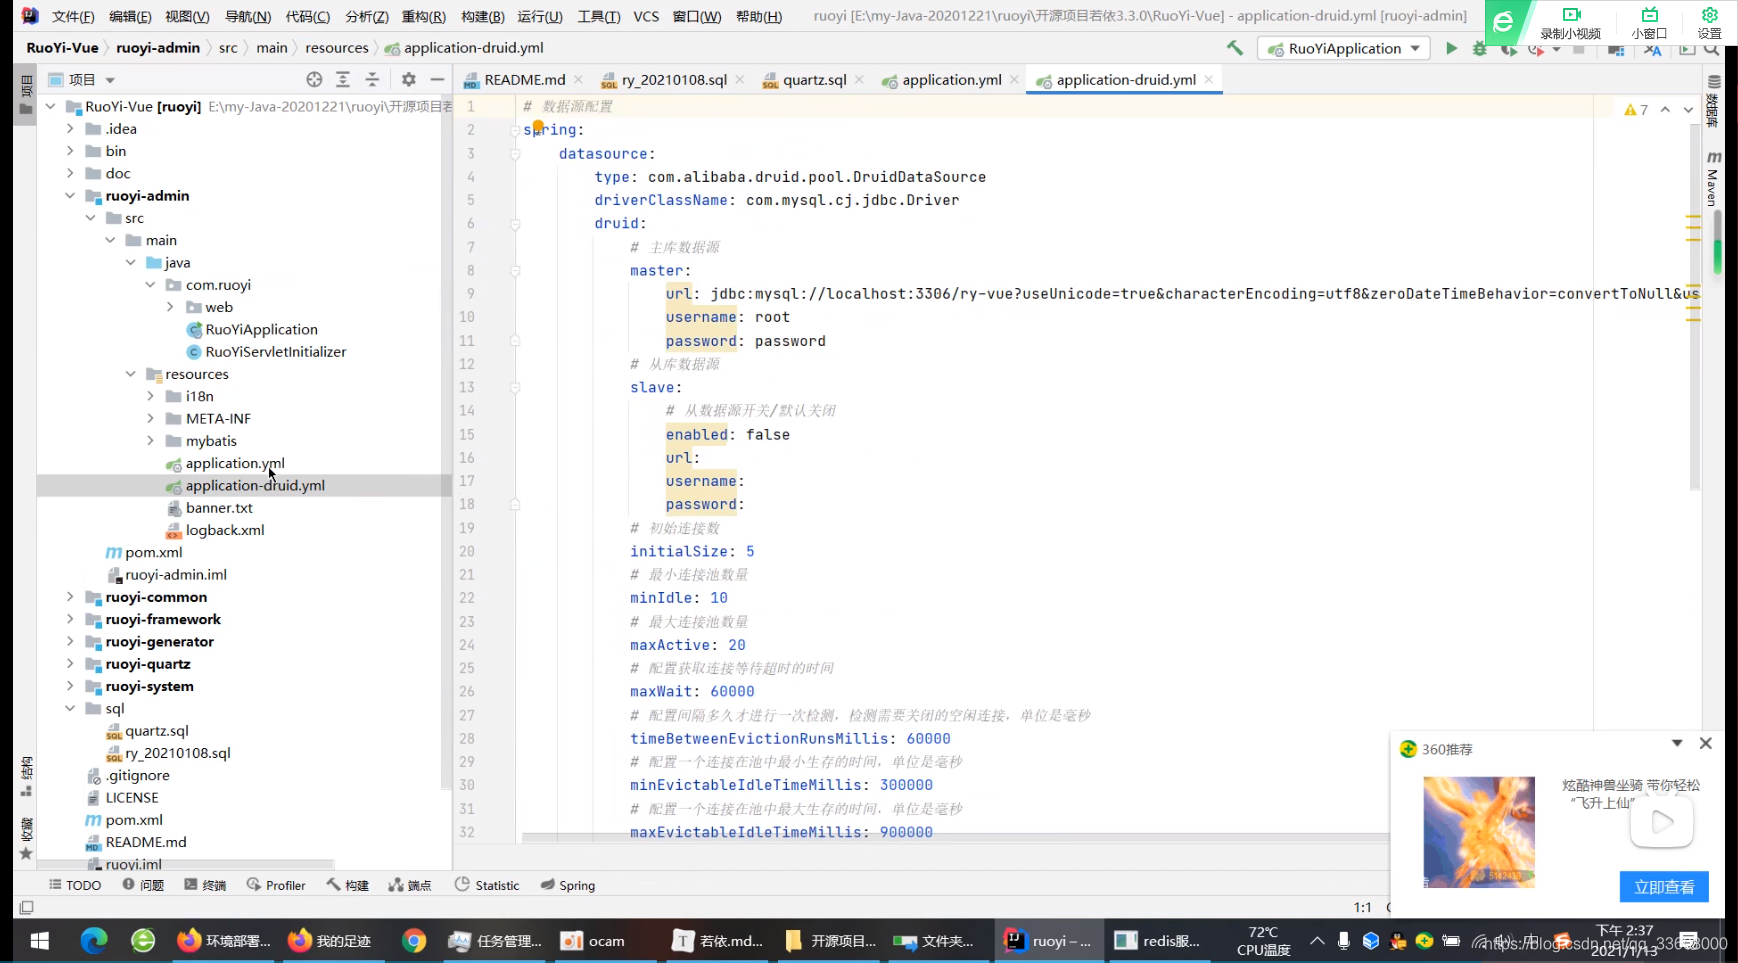This screenshot has height=963, width=1738.
Task: Open the project panel gear settings
Action: [408, 79]
